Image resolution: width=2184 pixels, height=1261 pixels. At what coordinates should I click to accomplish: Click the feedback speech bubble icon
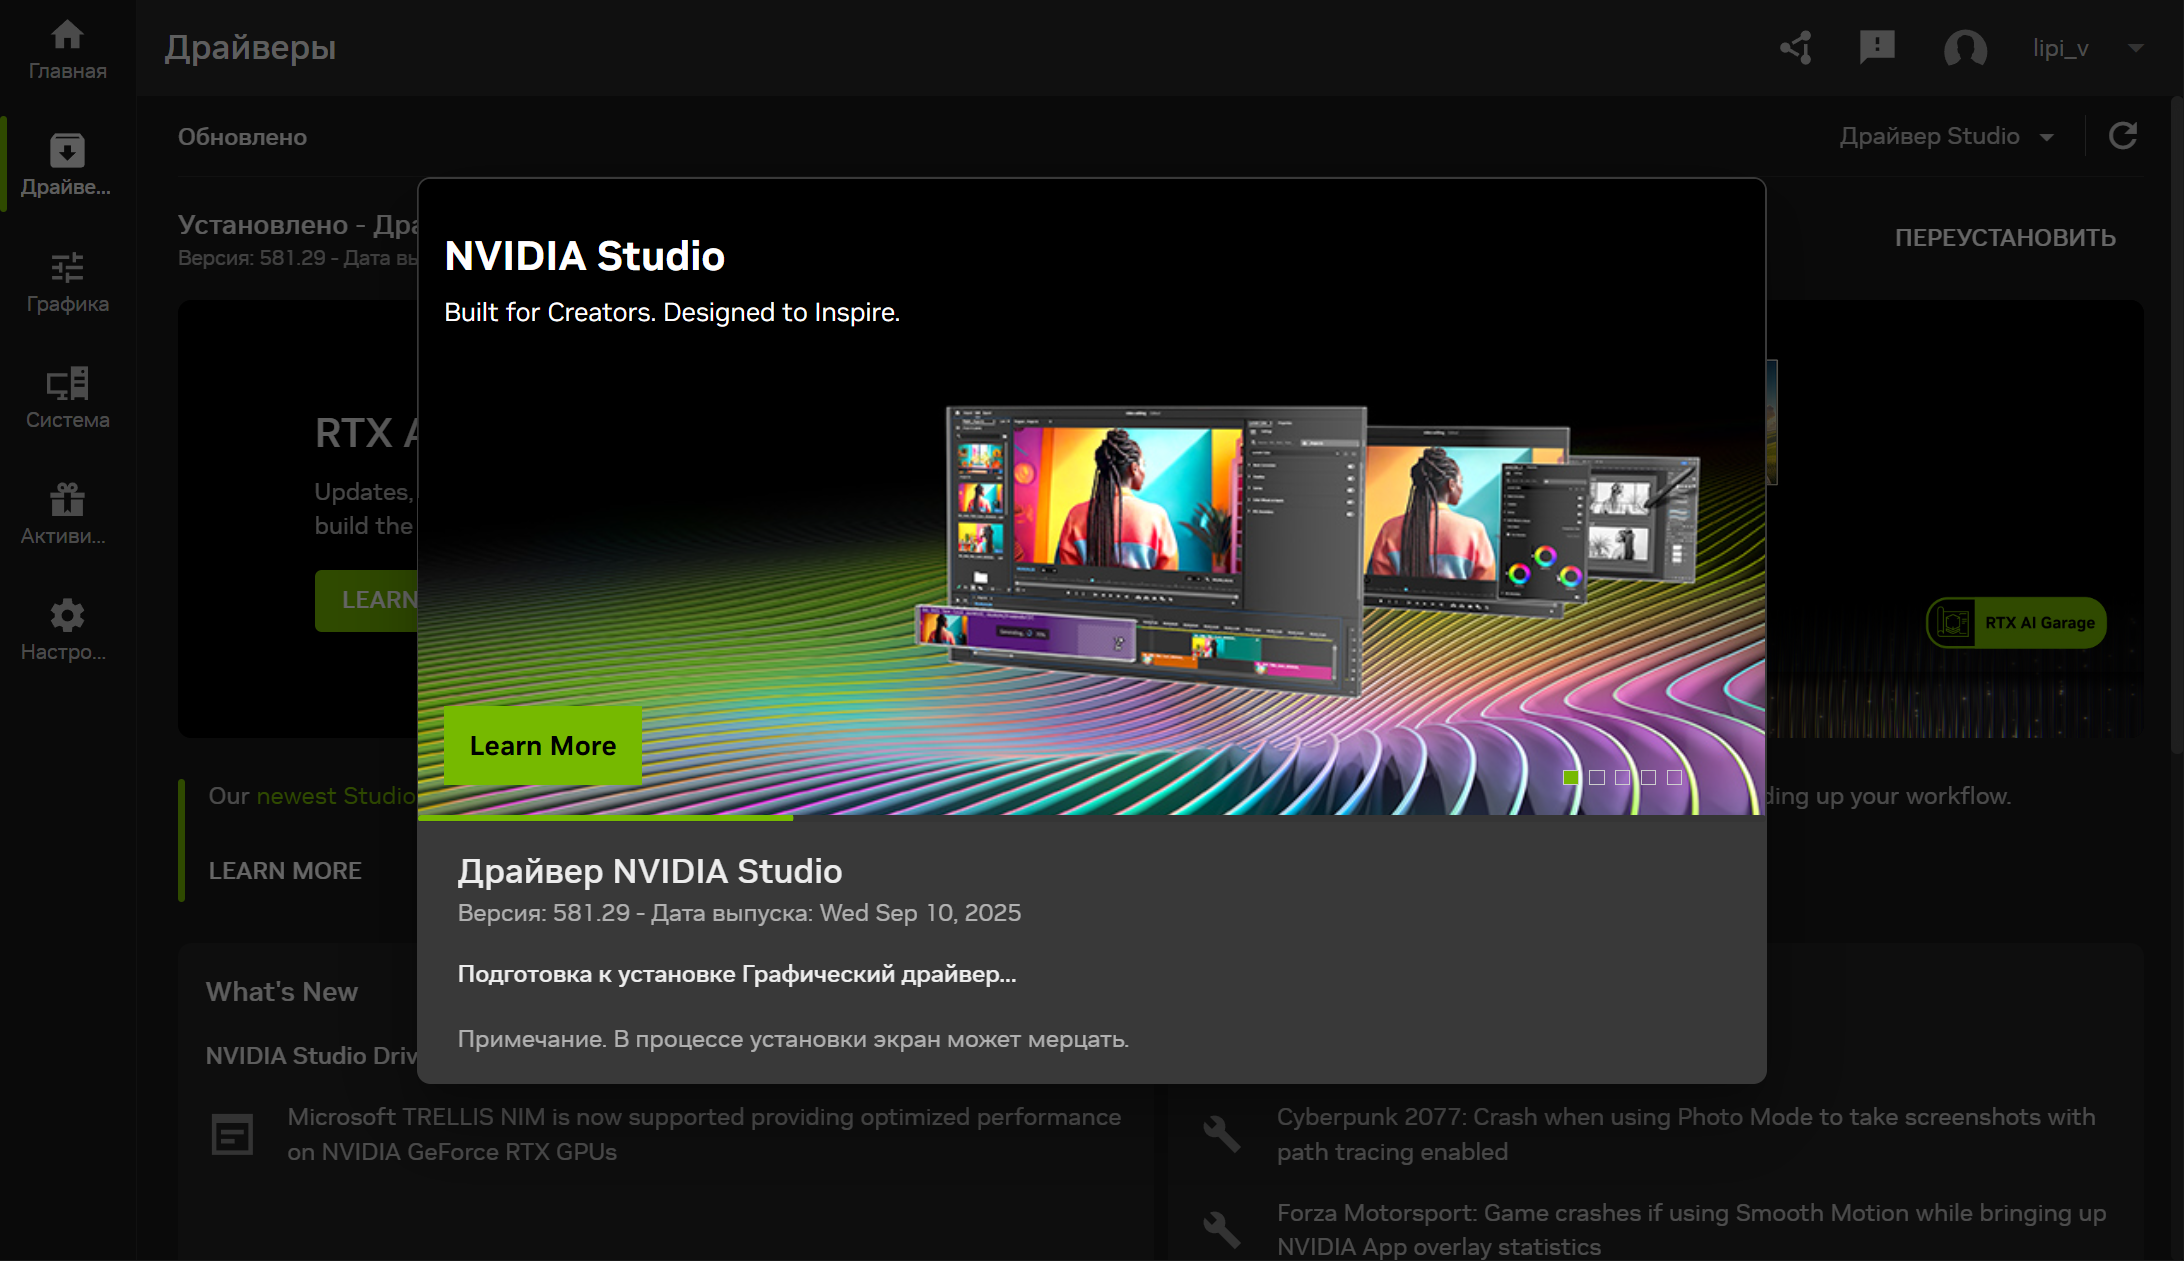click(x=1877, y=47)
